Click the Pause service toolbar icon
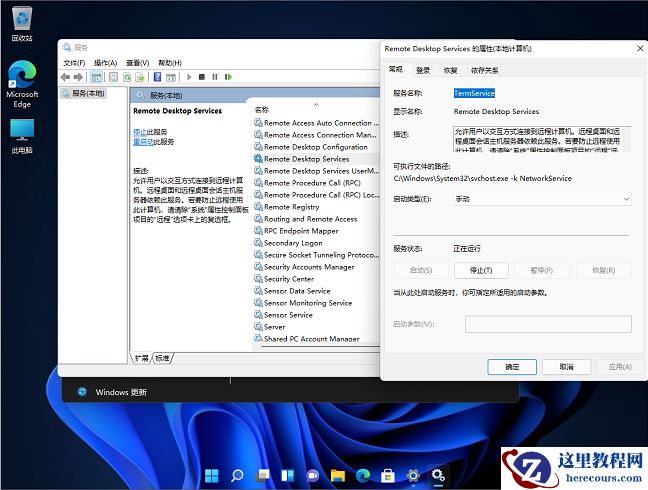Viewport: 648px width, 490px height. point(214,77)
